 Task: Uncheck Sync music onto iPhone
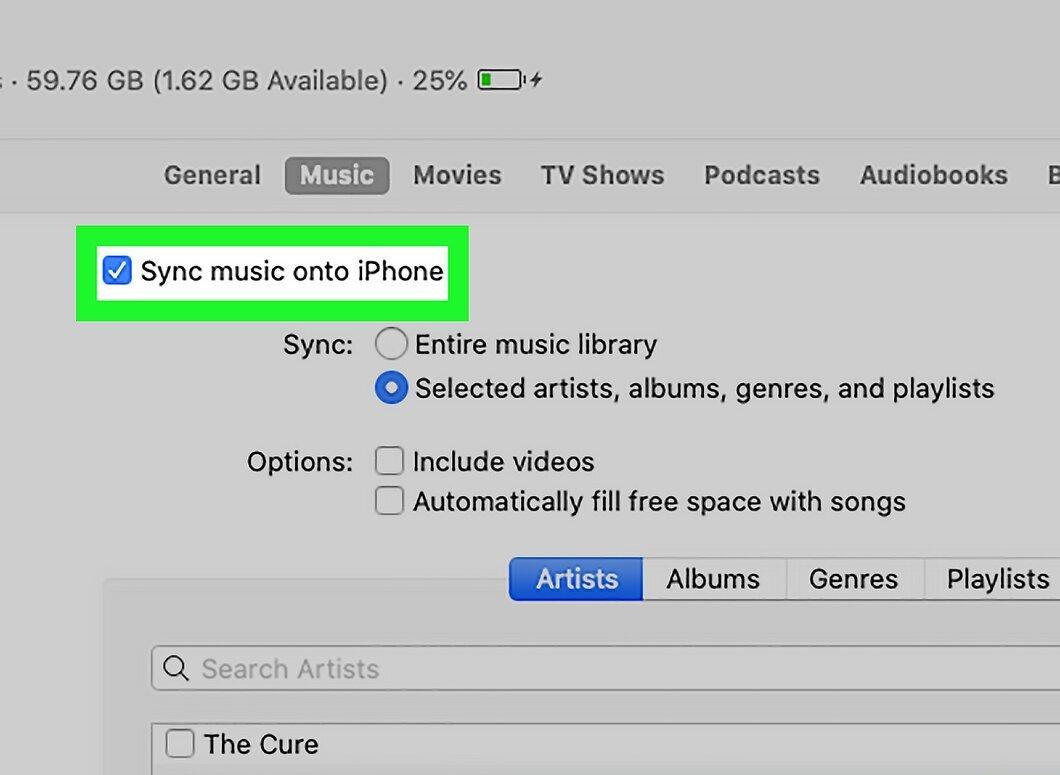116,271
